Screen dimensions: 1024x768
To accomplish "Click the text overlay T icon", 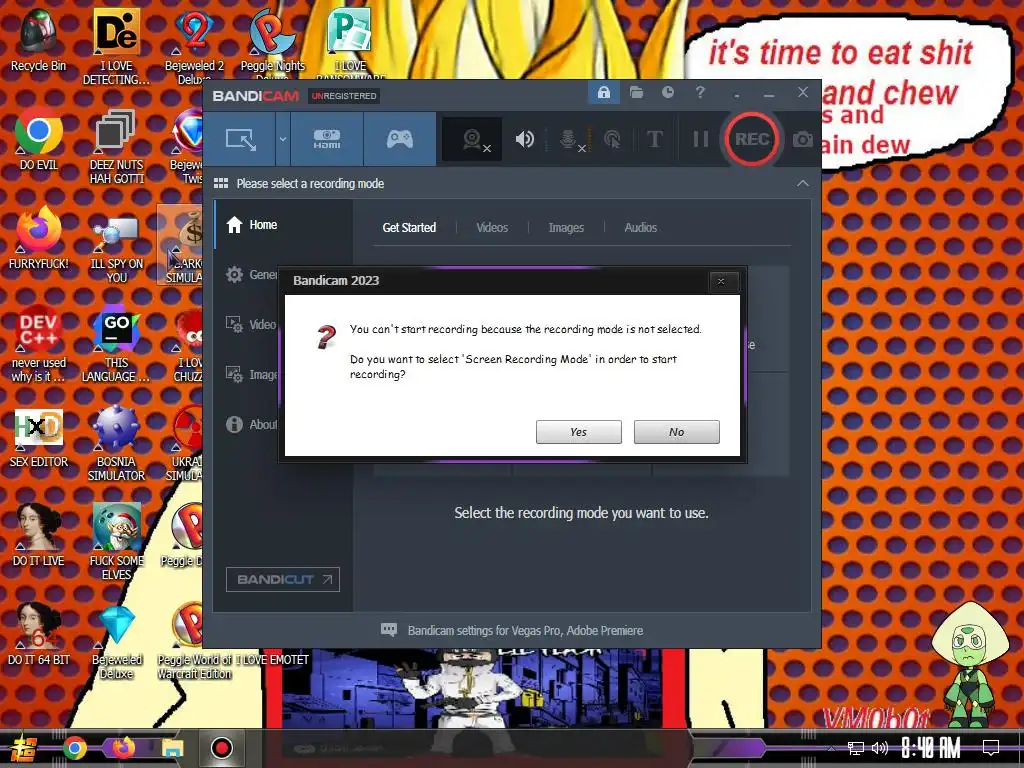I will [x=654, y=139].
